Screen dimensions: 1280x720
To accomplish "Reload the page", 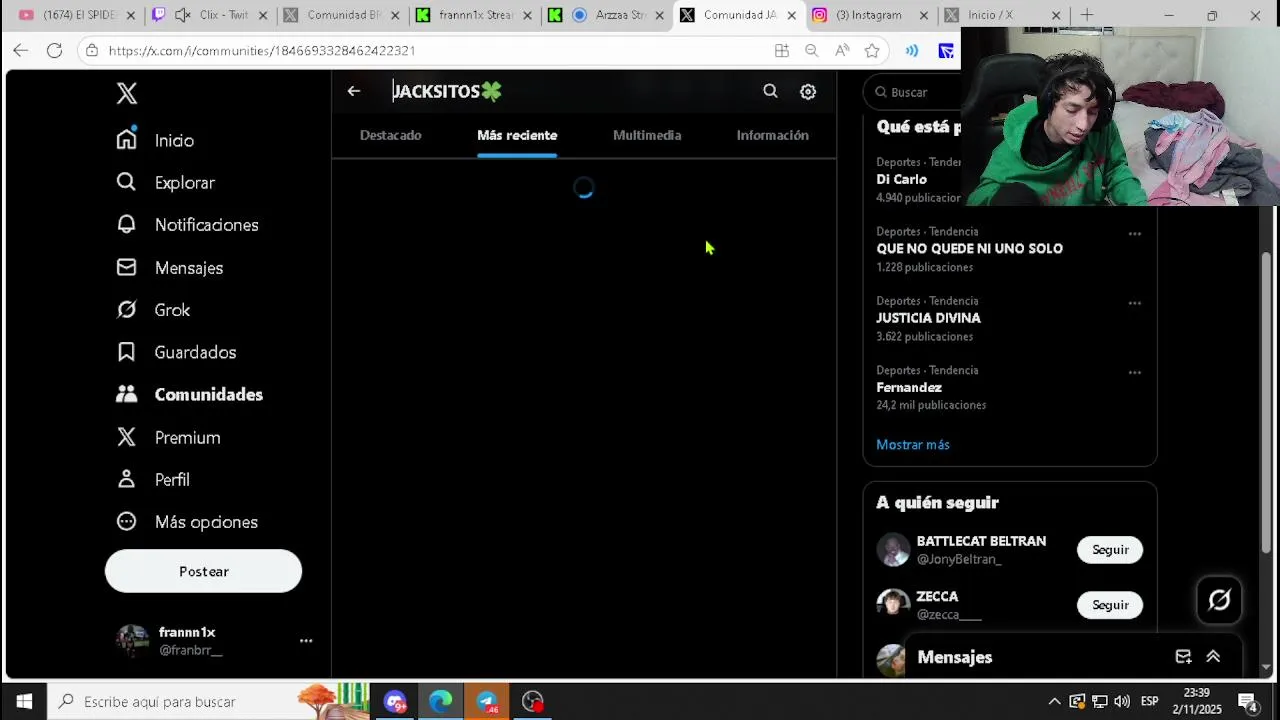I will click(x=55, y=50).
